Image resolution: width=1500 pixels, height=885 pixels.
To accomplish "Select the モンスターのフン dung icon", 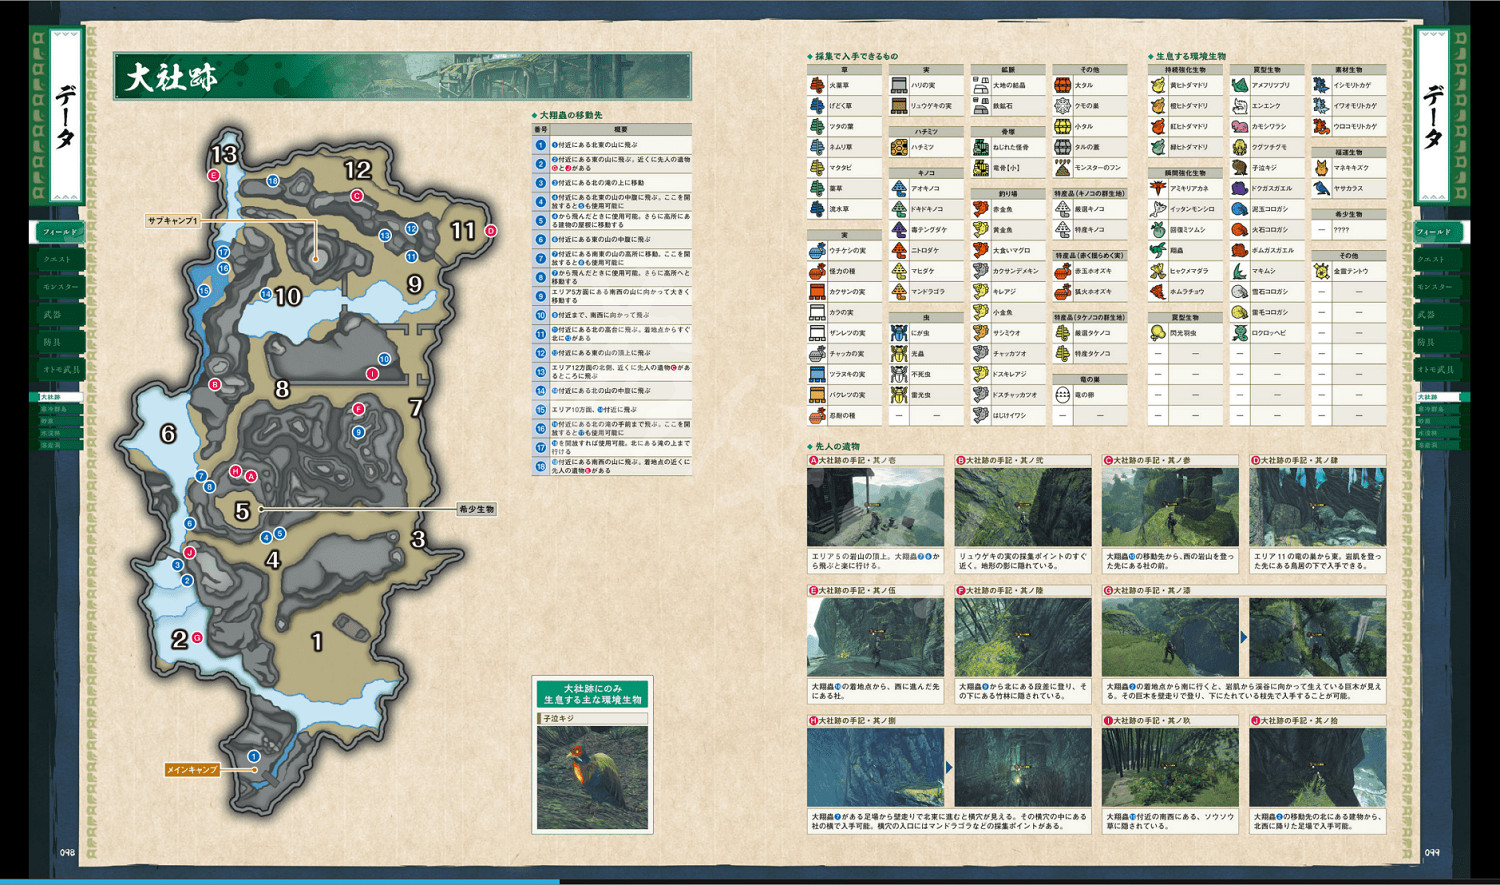I will [1062, 168].
